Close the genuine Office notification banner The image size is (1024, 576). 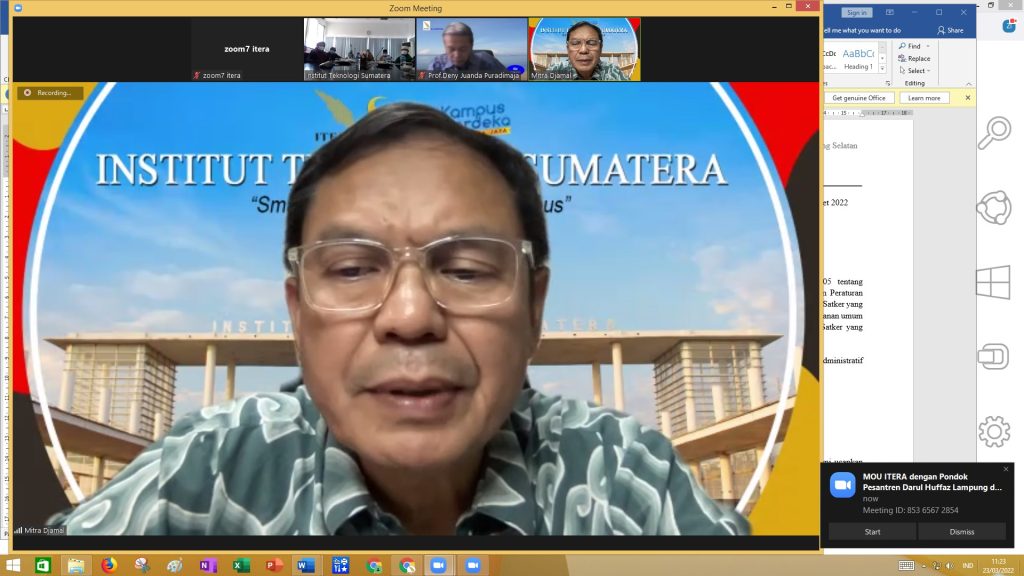pyautogui.click(x=968, y=98)
